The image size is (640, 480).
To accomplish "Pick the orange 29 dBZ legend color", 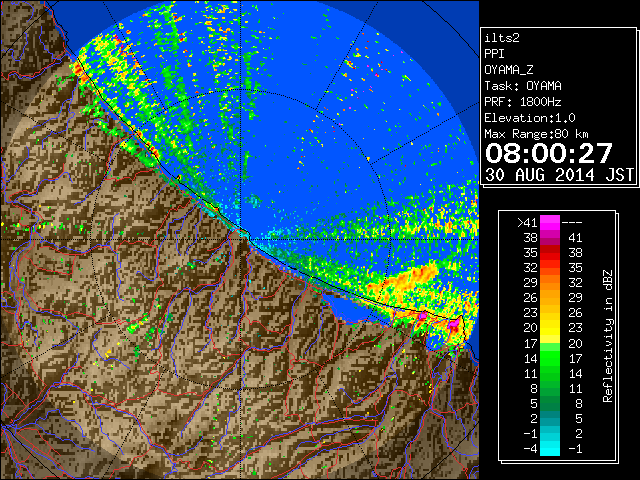I will 550,282.
